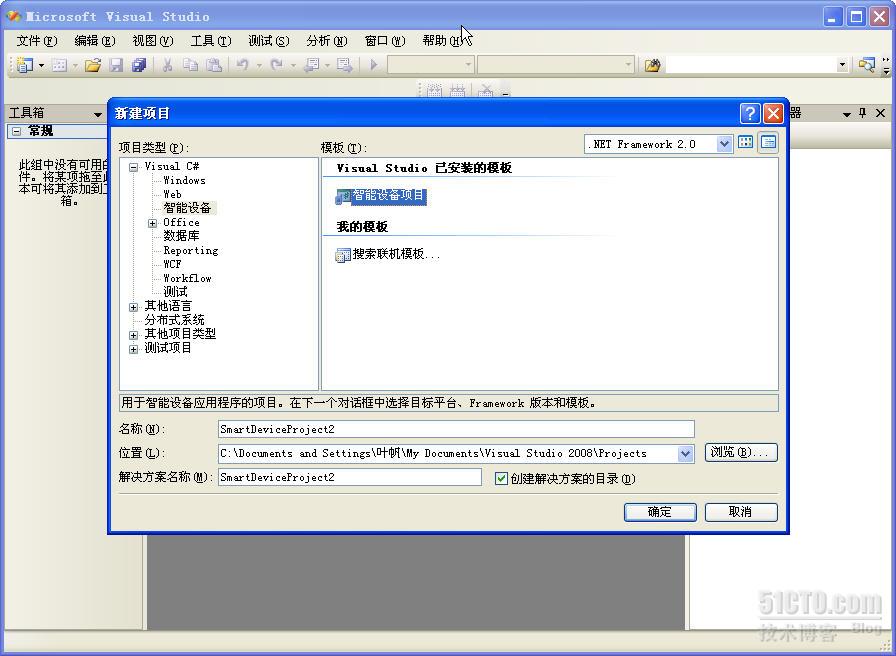The width and height of the screenshot is (896, 656).
Task: Select the 智能设备项目 template
Action: pos(381,196)
